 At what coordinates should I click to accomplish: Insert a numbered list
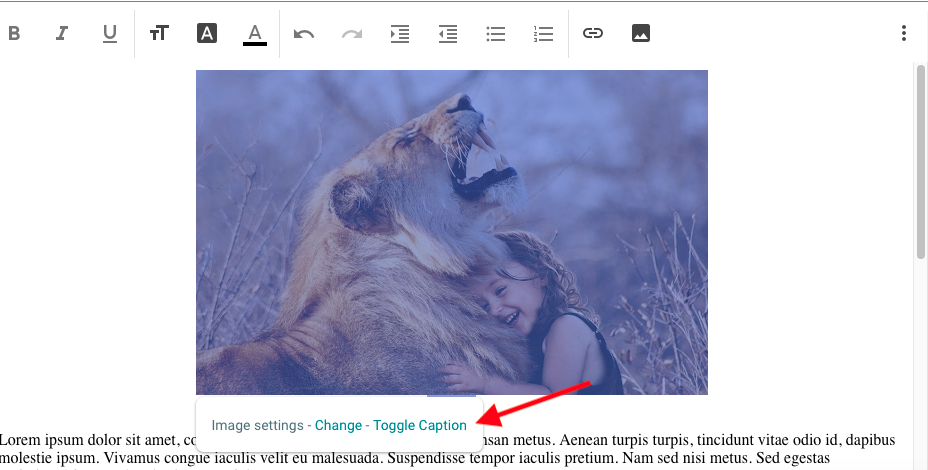544,33
